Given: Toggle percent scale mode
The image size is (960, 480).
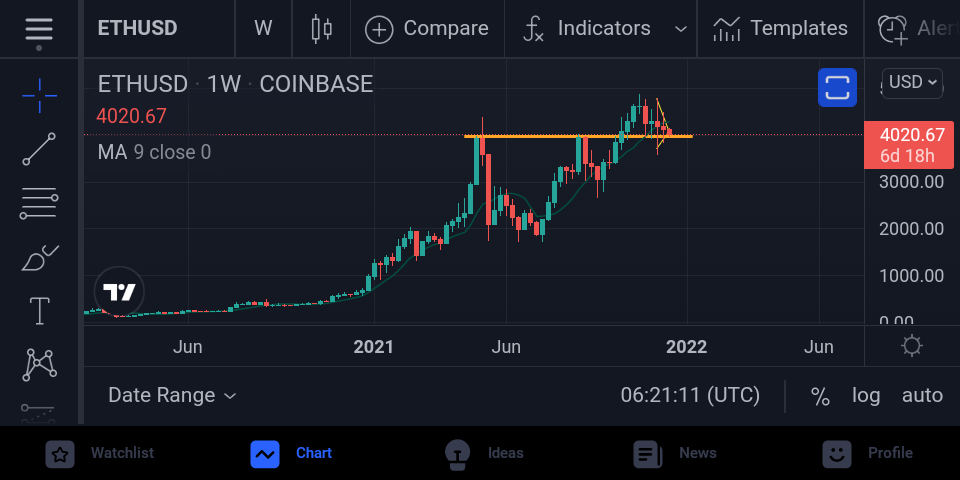Looking at the screenshot, I should coord(820,396).
